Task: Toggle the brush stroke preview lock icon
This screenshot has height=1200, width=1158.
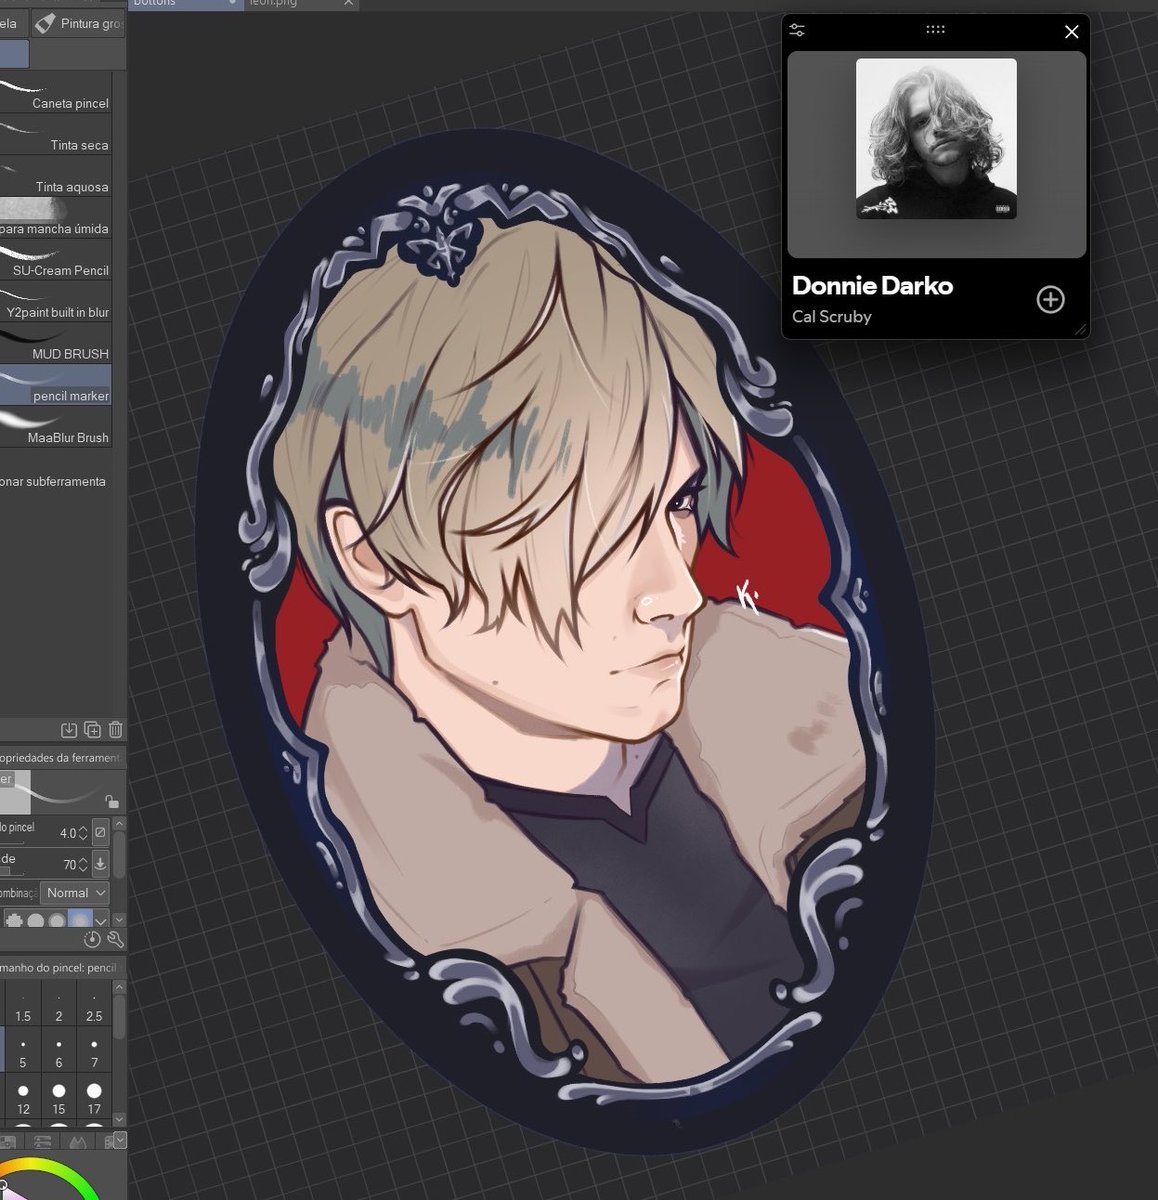Action: click(x=112, y=802)
